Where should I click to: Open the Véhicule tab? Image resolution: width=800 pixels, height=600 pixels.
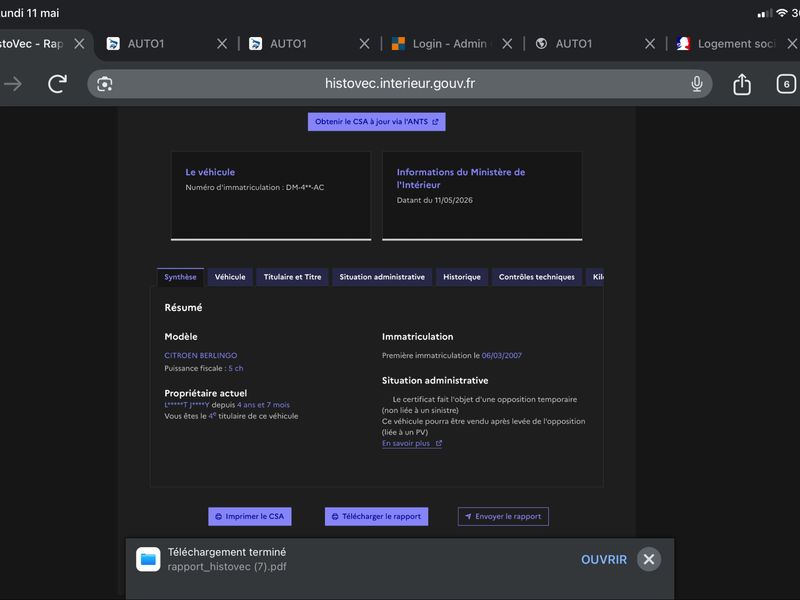(230, 277)
